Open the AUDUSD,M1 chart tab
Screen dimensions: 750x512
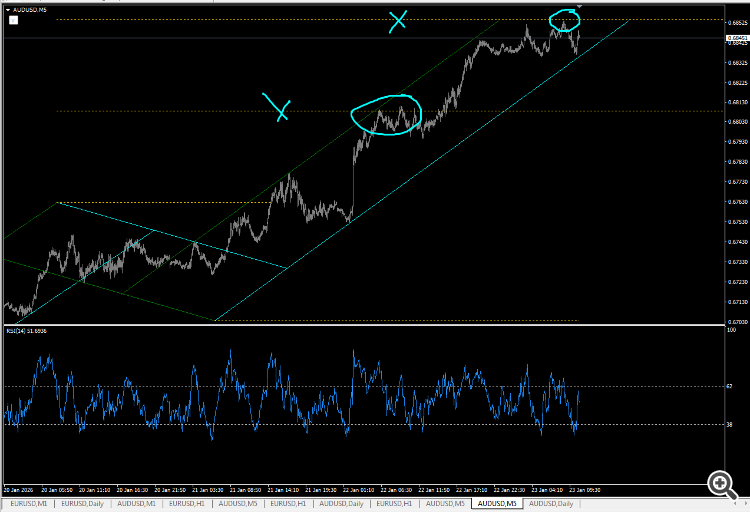point(136,503)
